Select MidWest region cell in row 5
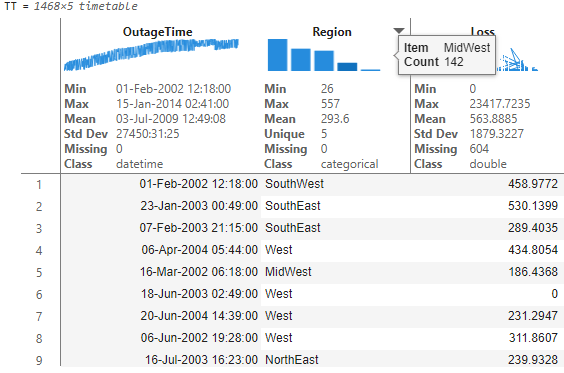 [x=288, y=272]
